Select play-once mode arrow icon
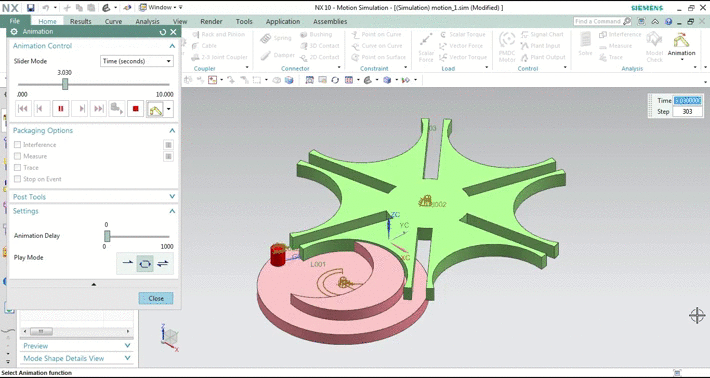This screenshot has width=710, height=378. 128,263
